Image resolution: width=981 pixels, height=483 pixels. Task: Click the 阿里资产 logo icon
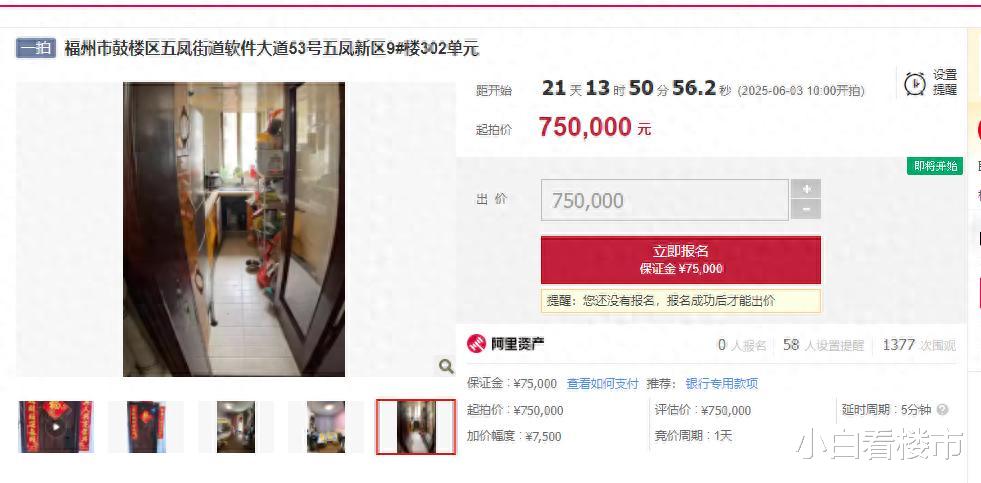[476, 343]
